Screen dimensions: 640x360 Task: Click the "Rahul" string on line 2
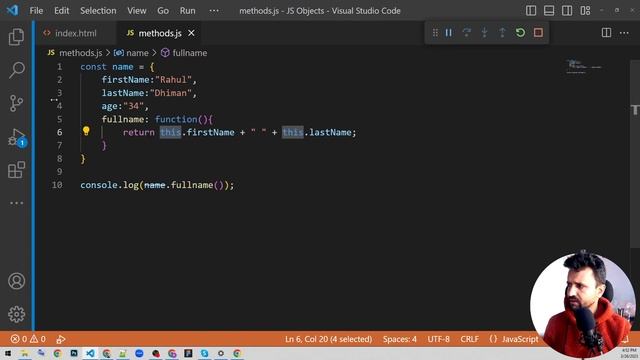tap(173, 80)
